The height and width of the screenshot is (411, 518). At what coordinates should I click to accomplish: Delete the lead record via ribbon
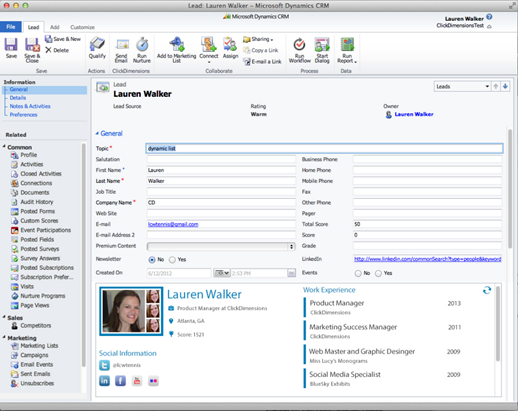pyautogui.click(x=57, y=50)
